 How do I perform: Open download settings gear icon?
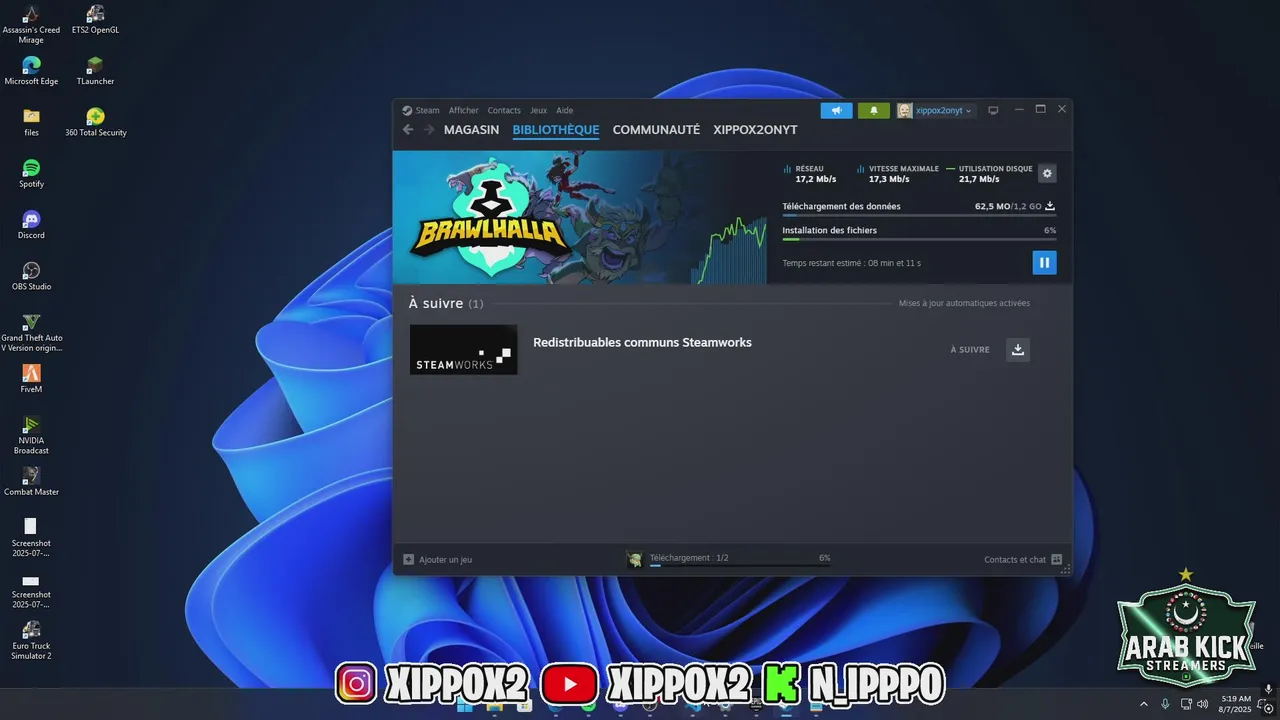pyautogui.click(x=1047, y=173)
